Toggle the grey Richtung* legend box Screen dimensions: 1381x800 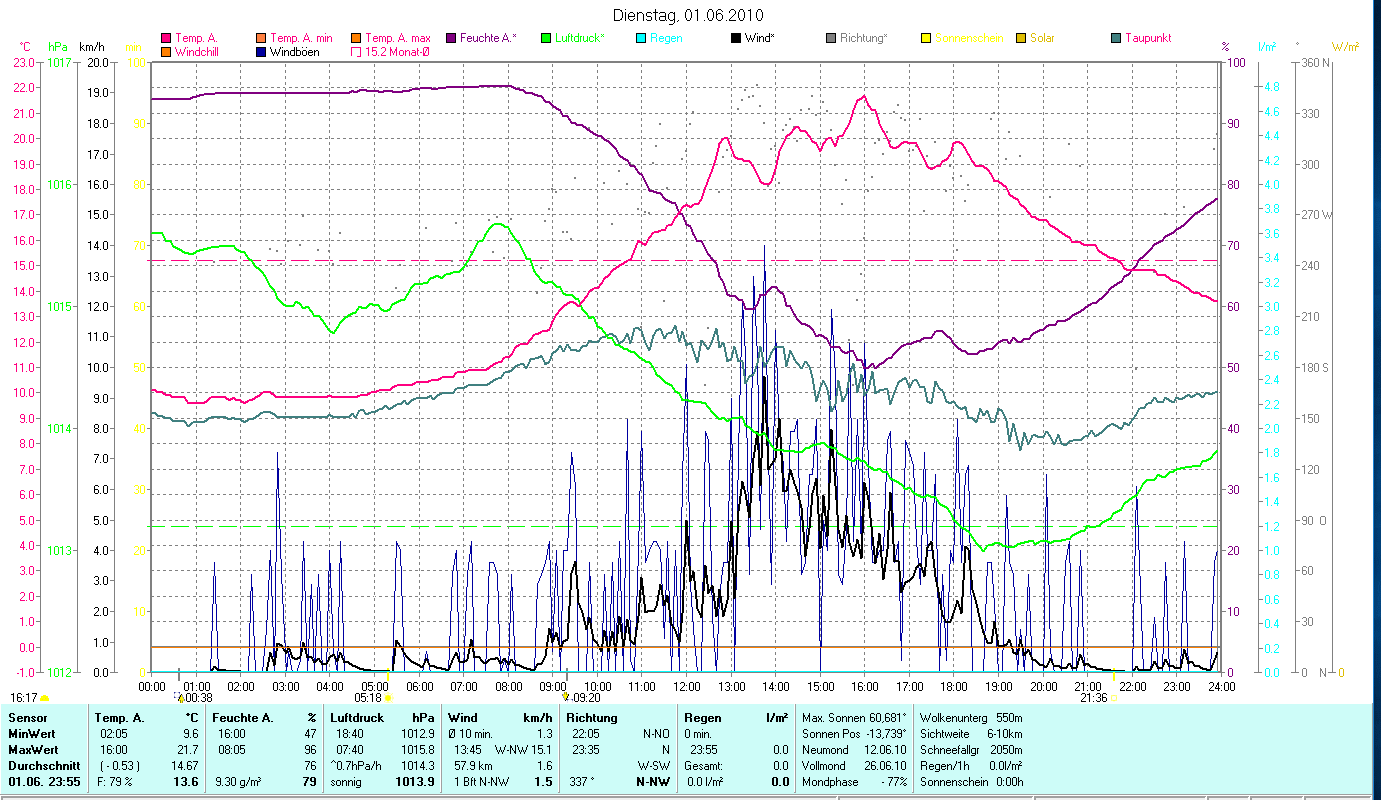tap(831, 38)
